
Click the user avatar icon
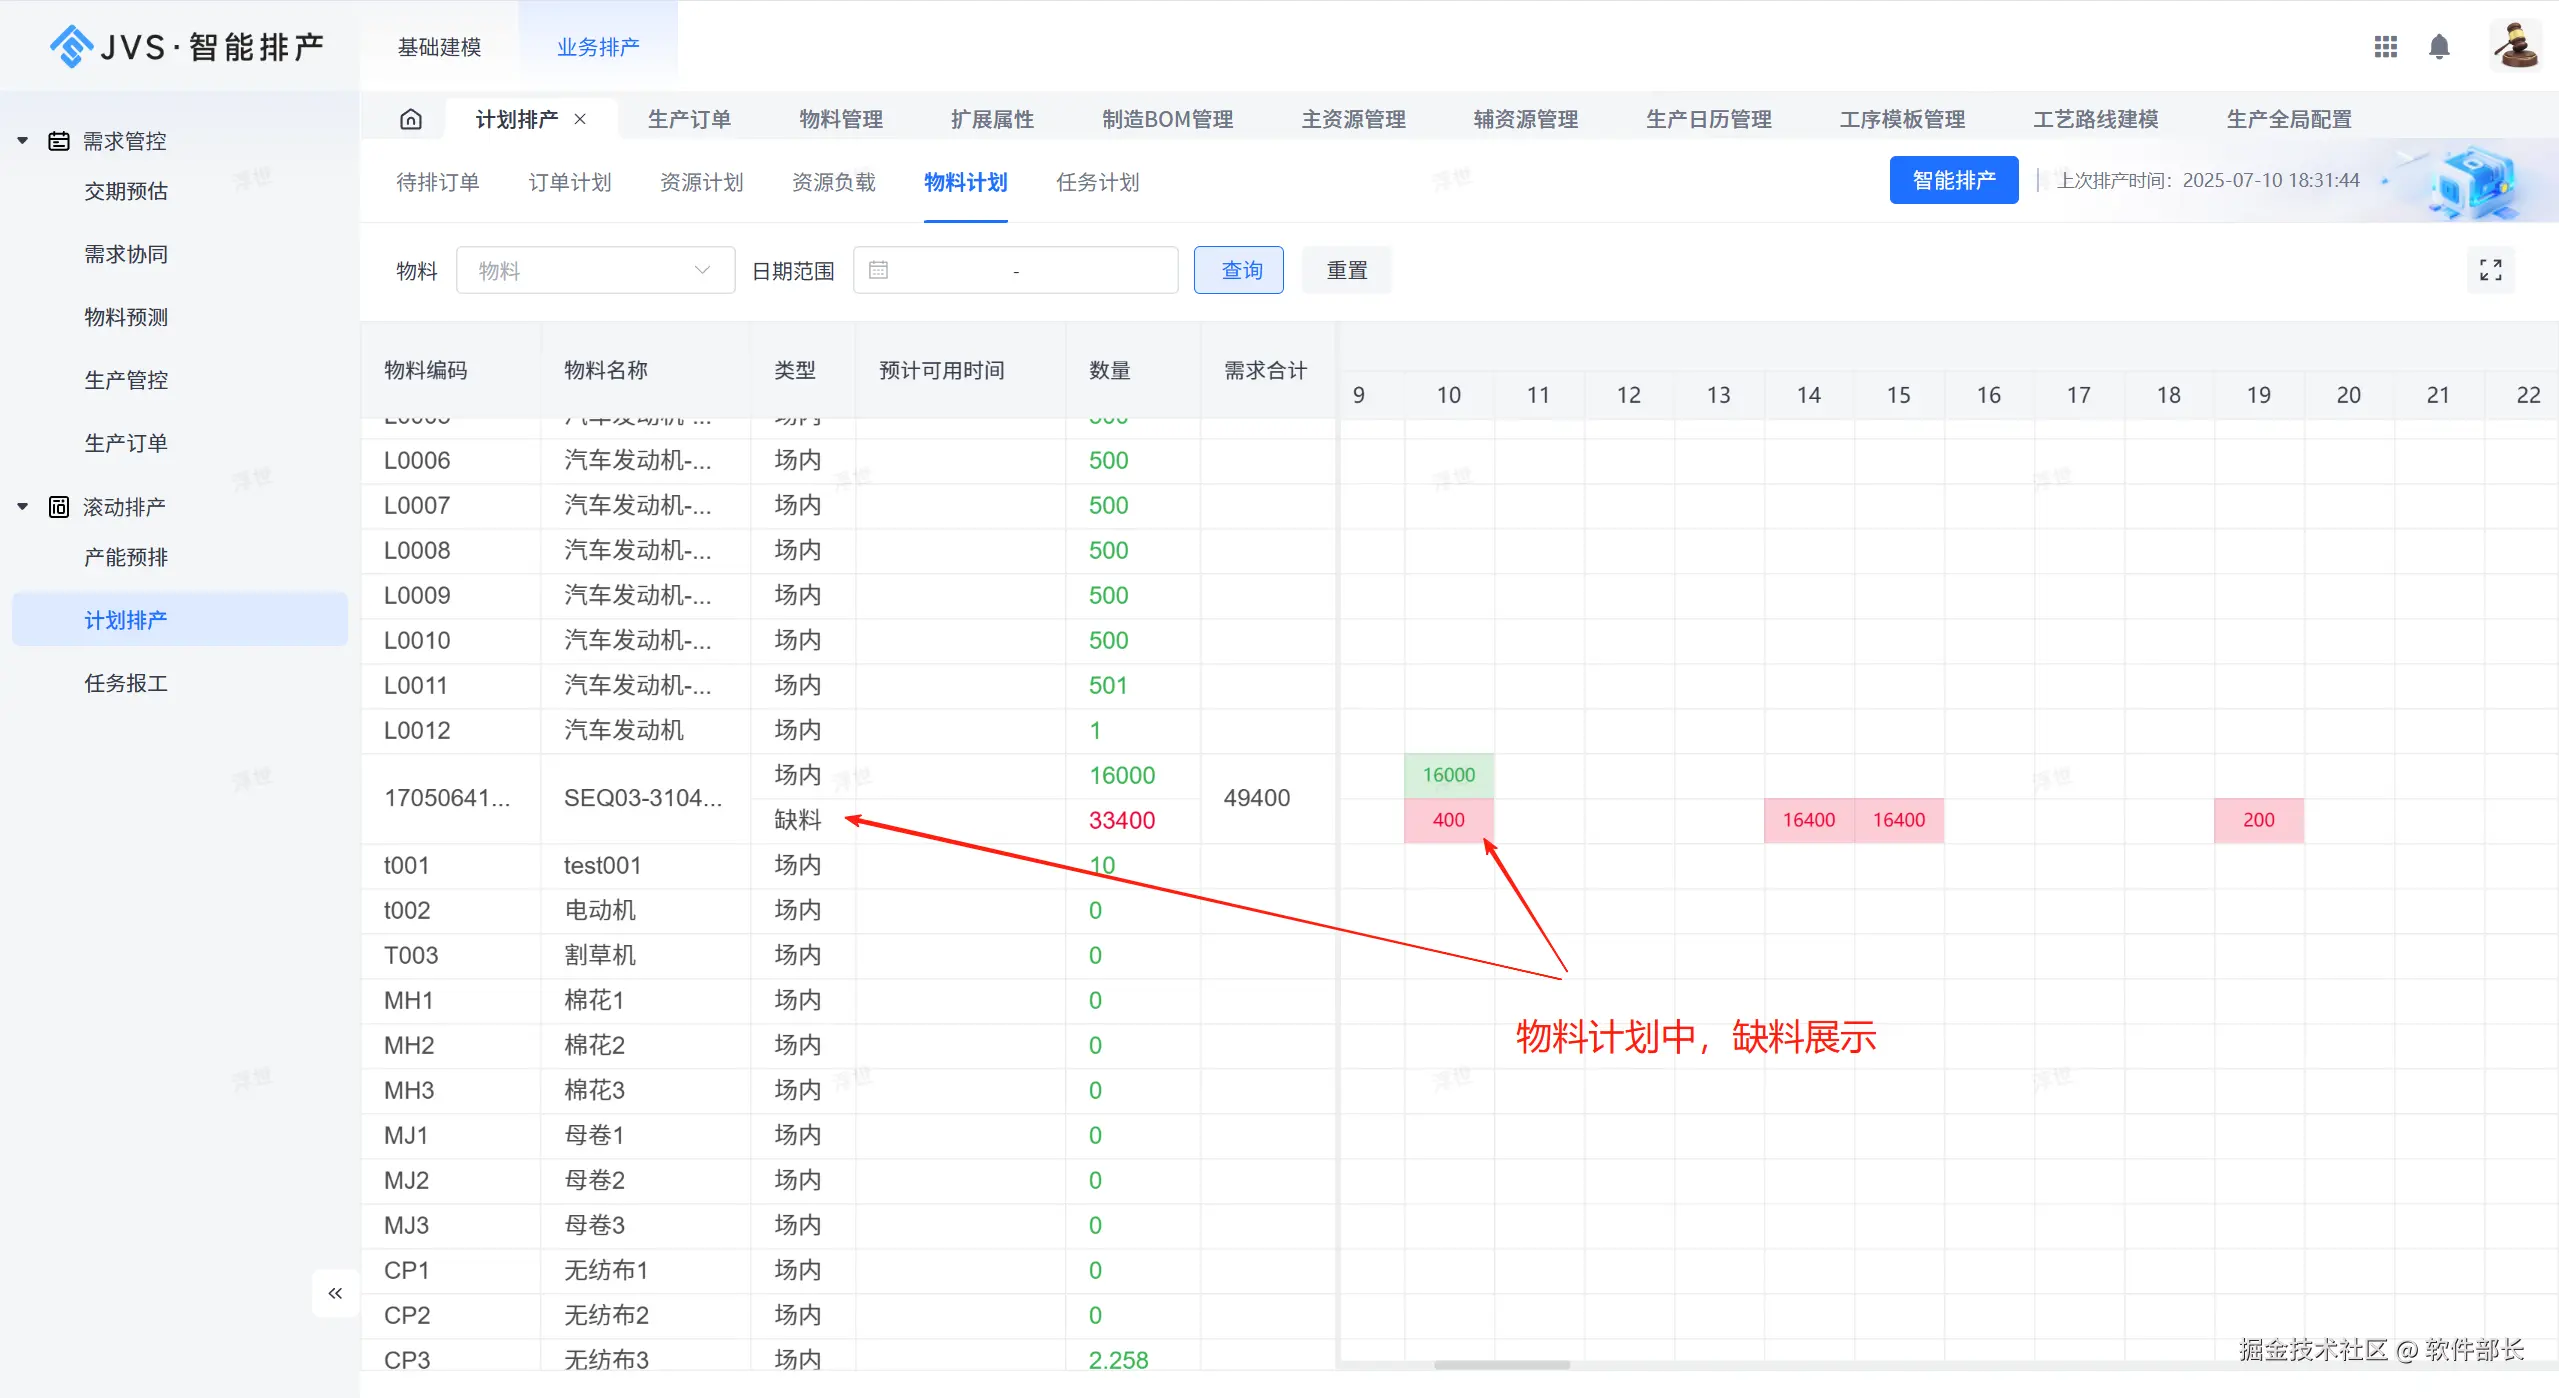click(2515, 46)
